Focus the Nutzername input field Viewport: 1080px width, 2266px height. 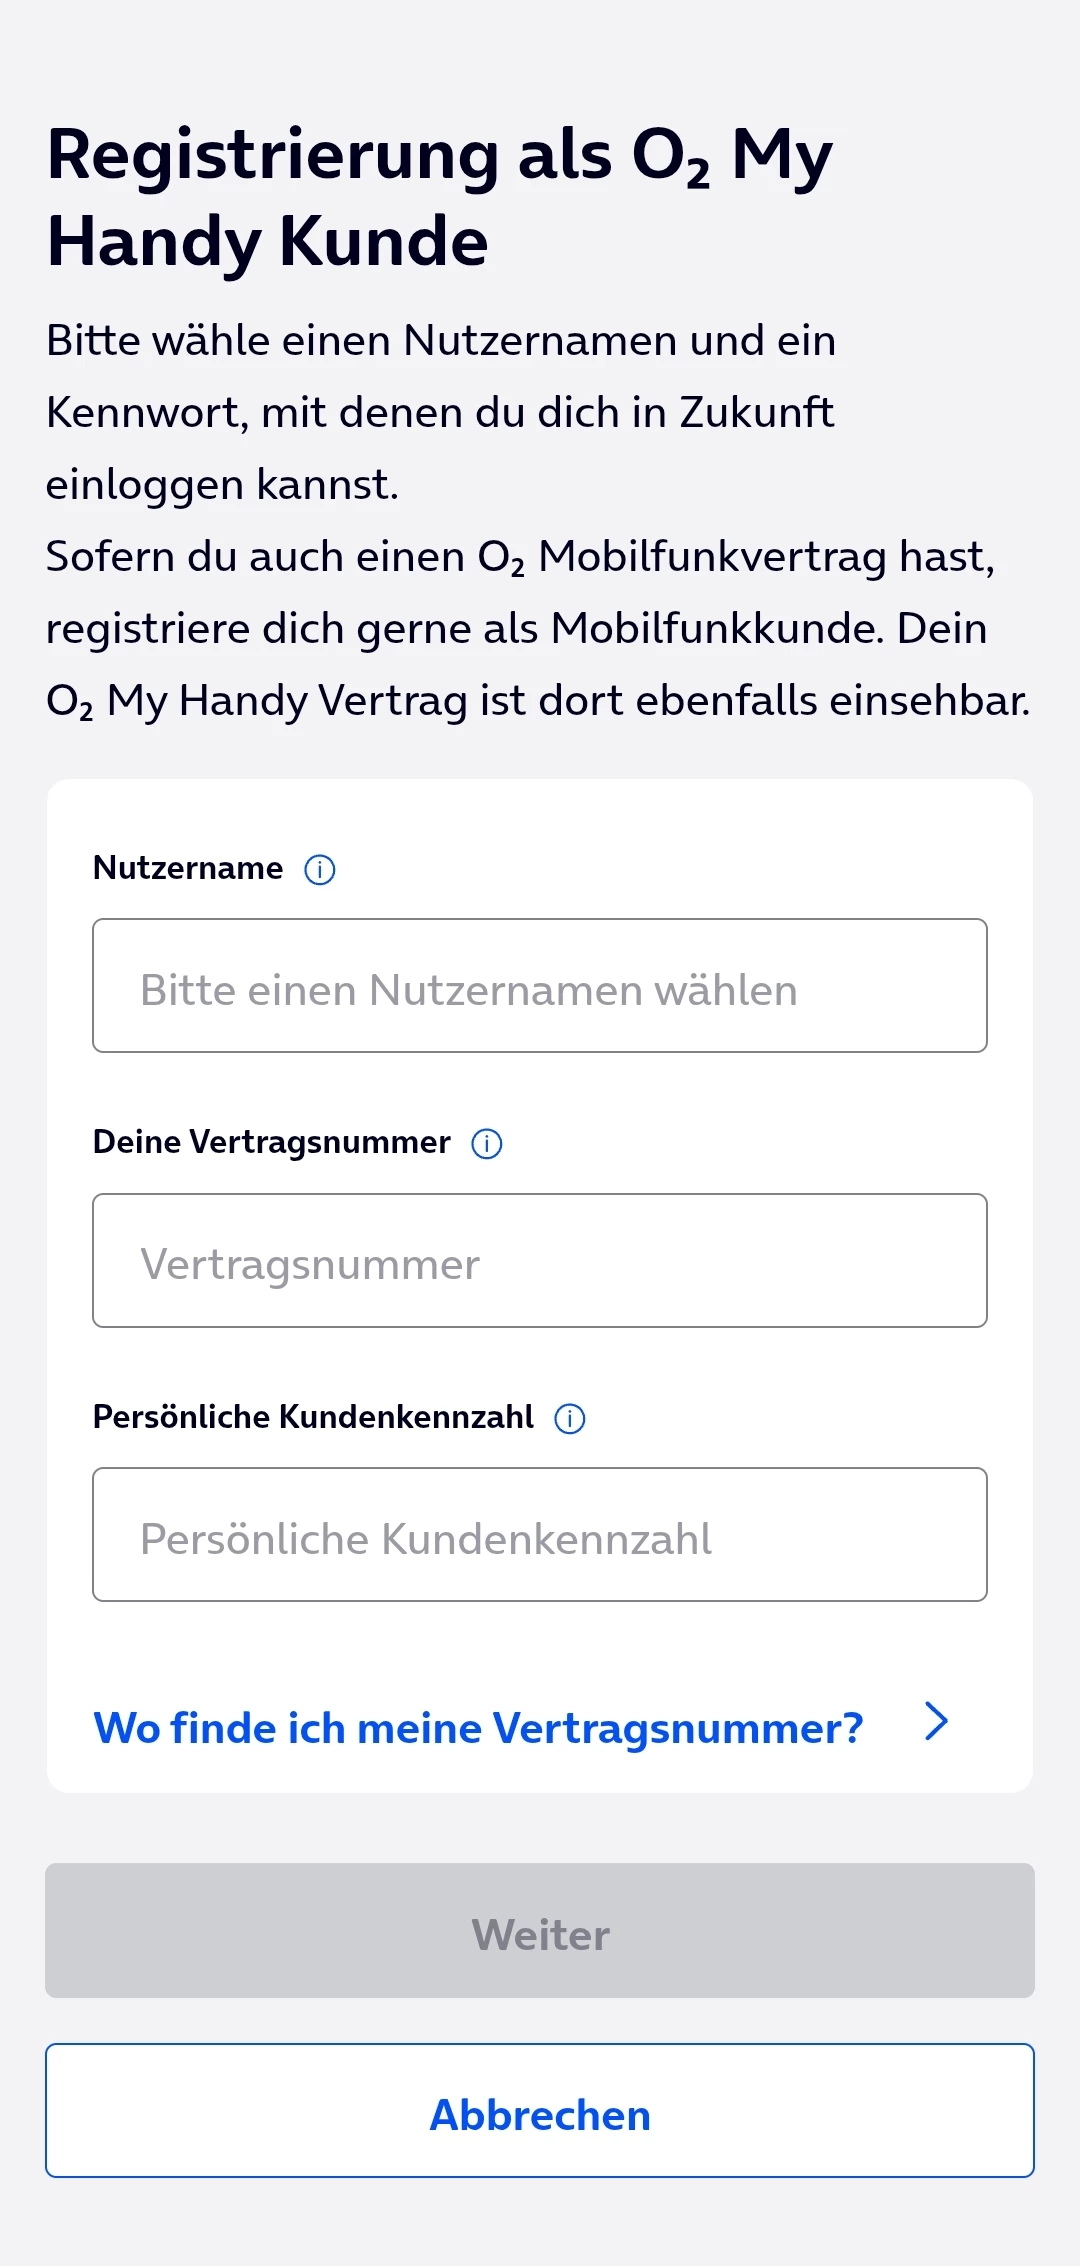pyautogui.click(x=540, y=986)
